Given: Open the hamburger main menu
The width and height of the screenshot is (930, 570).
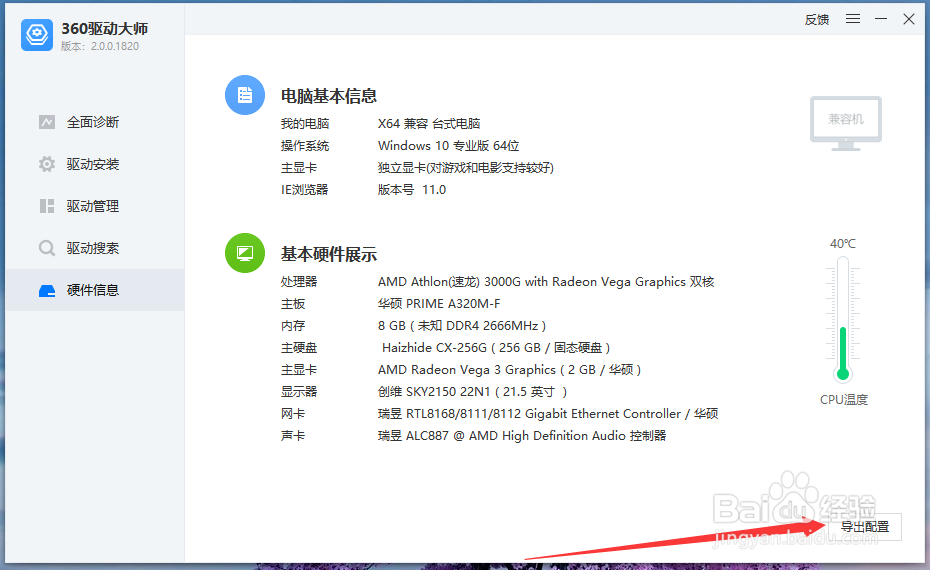Looking at the screenshot, I should click(x=853, y=19).
